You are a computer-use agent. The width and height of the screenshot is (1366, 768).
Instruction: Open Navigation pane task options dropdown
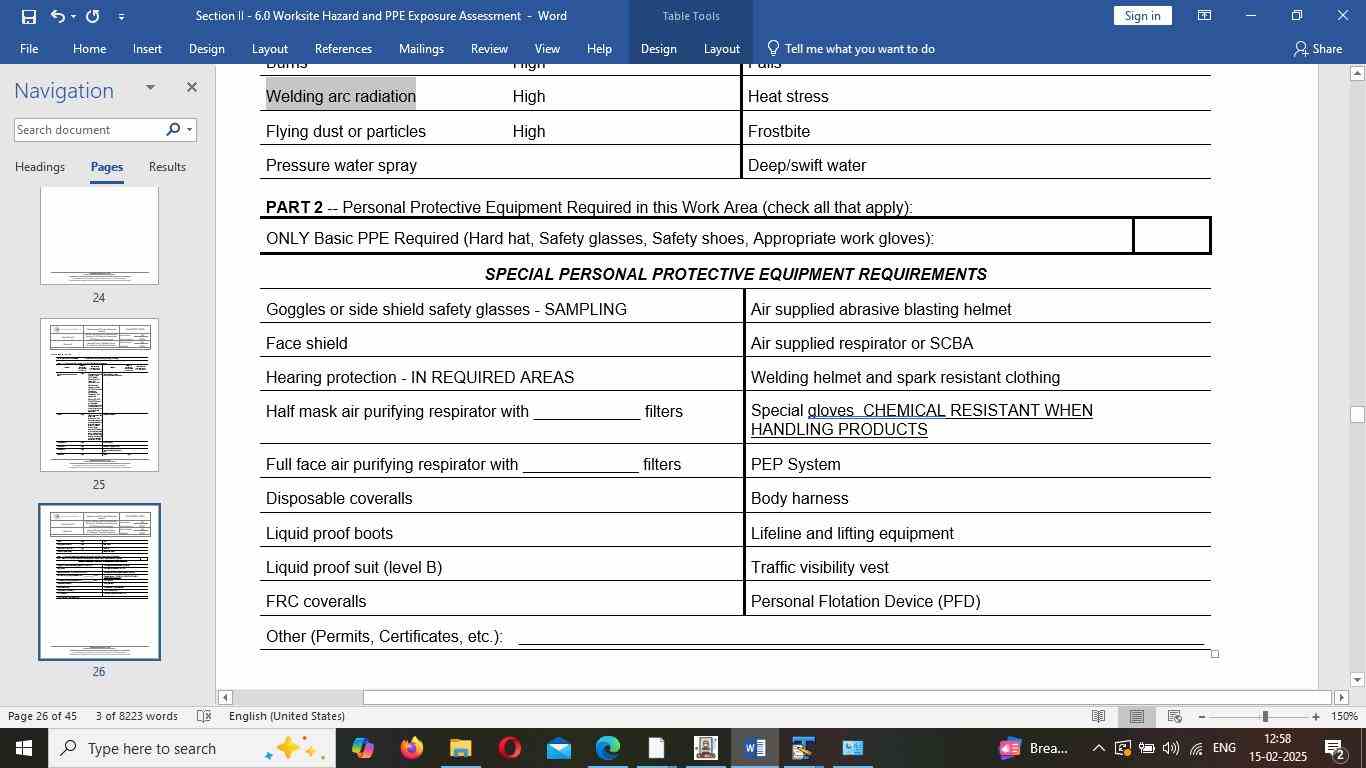click(150, 88)
